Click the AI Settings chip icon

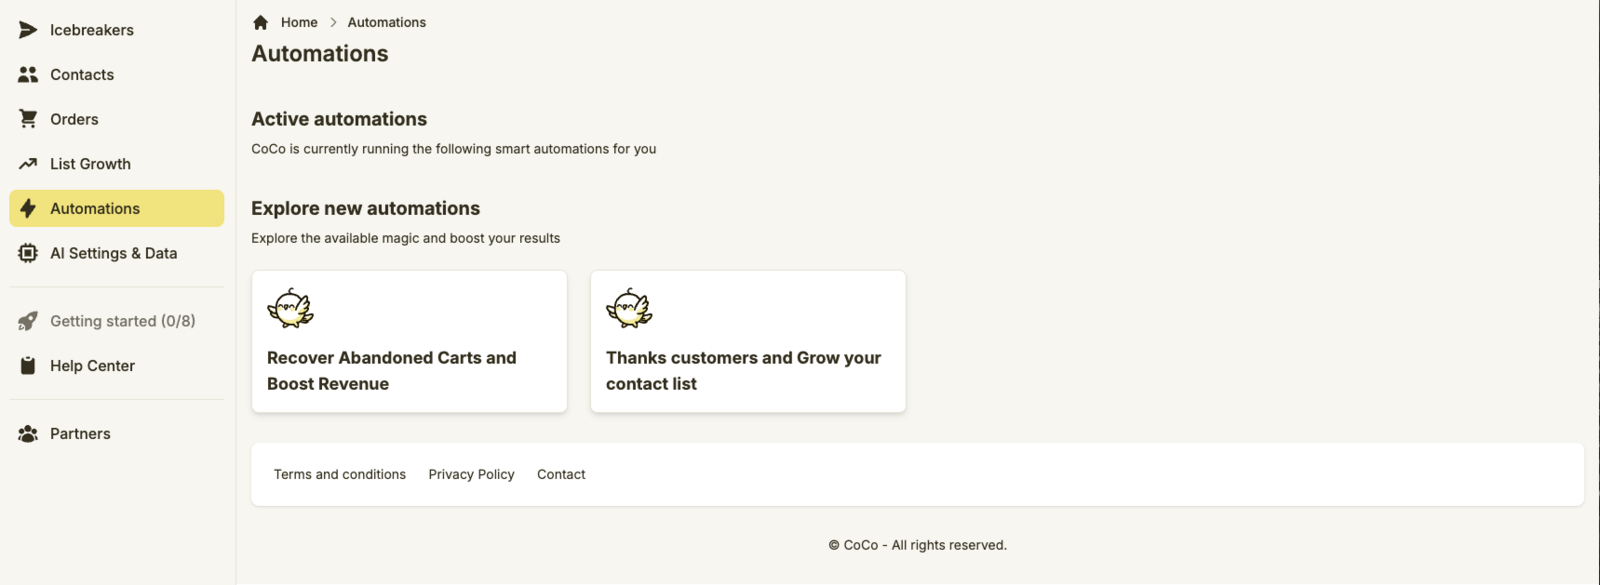pyautogui.click(x=28, y=253)
